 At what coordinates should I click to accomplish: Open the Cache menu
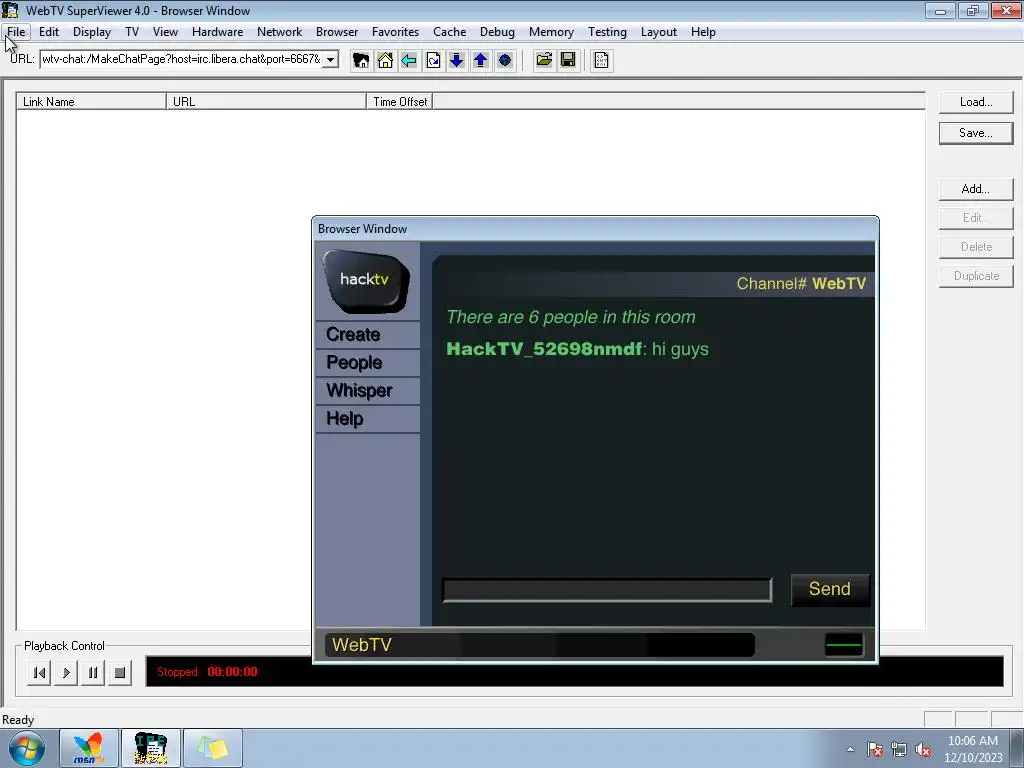click(449, 32)
